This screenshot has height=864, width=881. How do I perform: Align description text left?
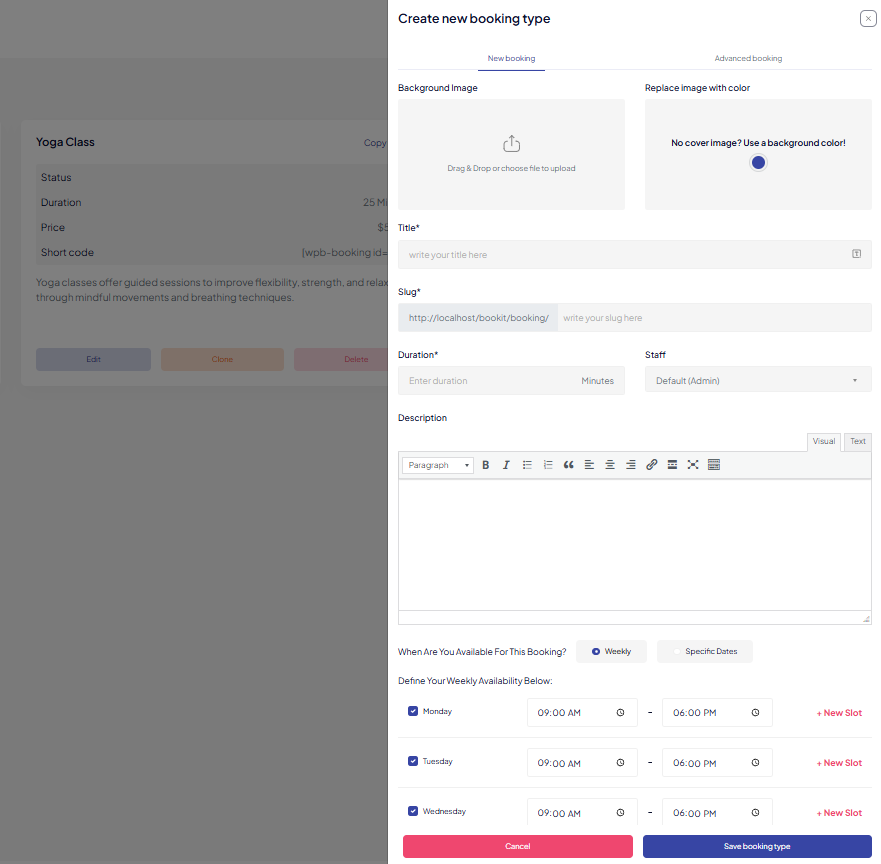pos(589,465)
